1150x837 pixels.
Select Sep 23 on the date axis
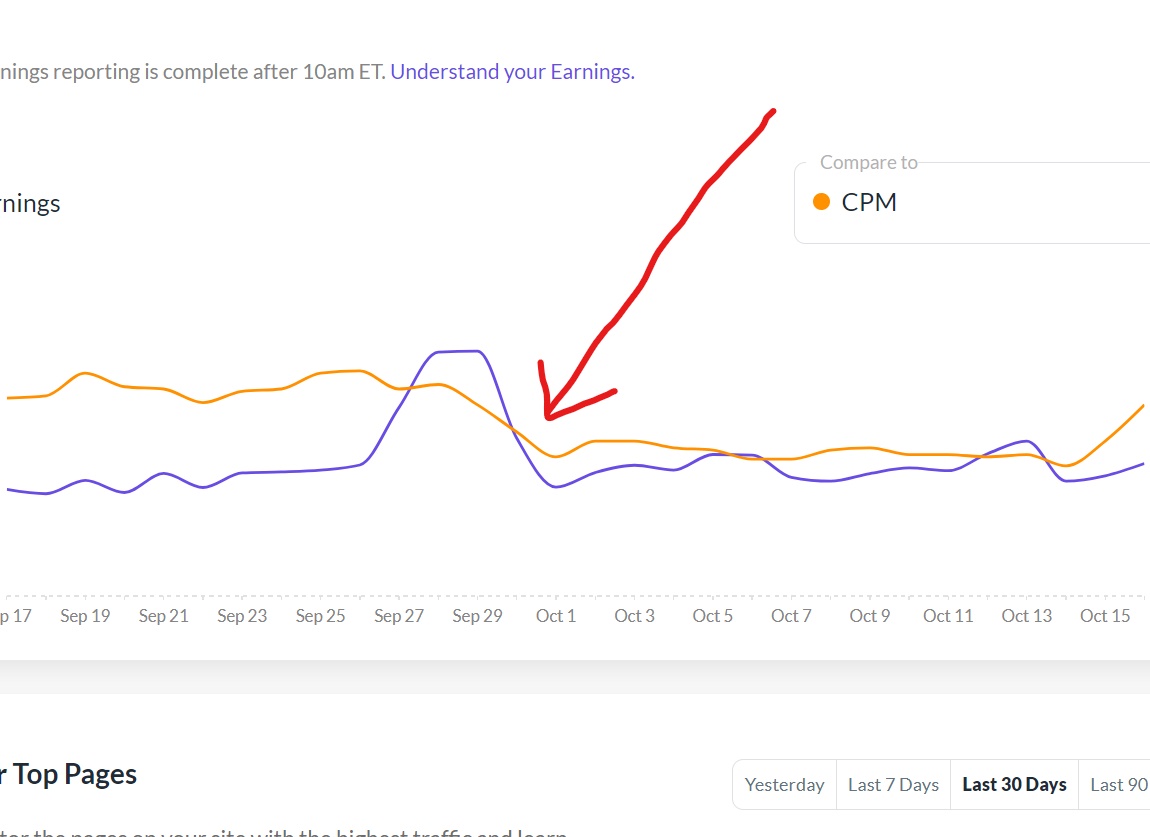point(242,616)
